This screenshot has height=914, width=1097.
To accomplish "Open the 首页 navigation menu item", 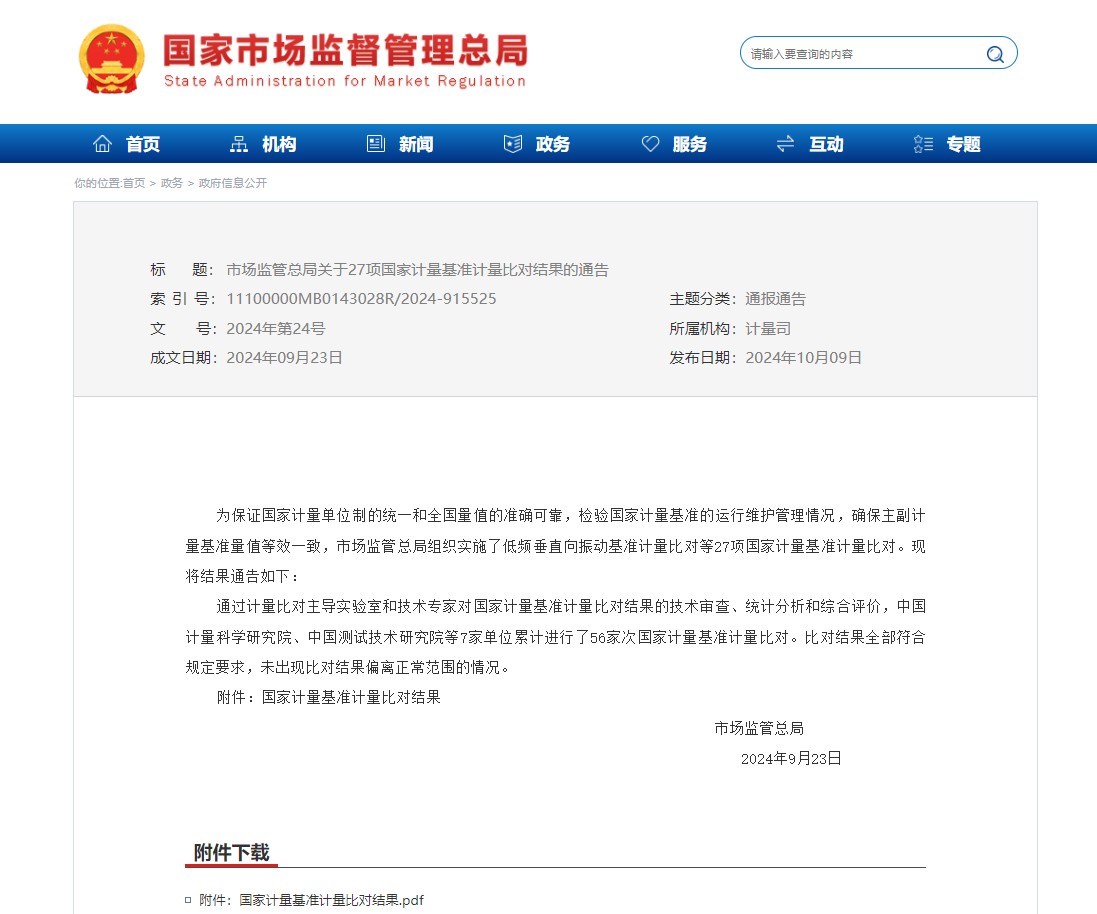I will coord(143,144).
